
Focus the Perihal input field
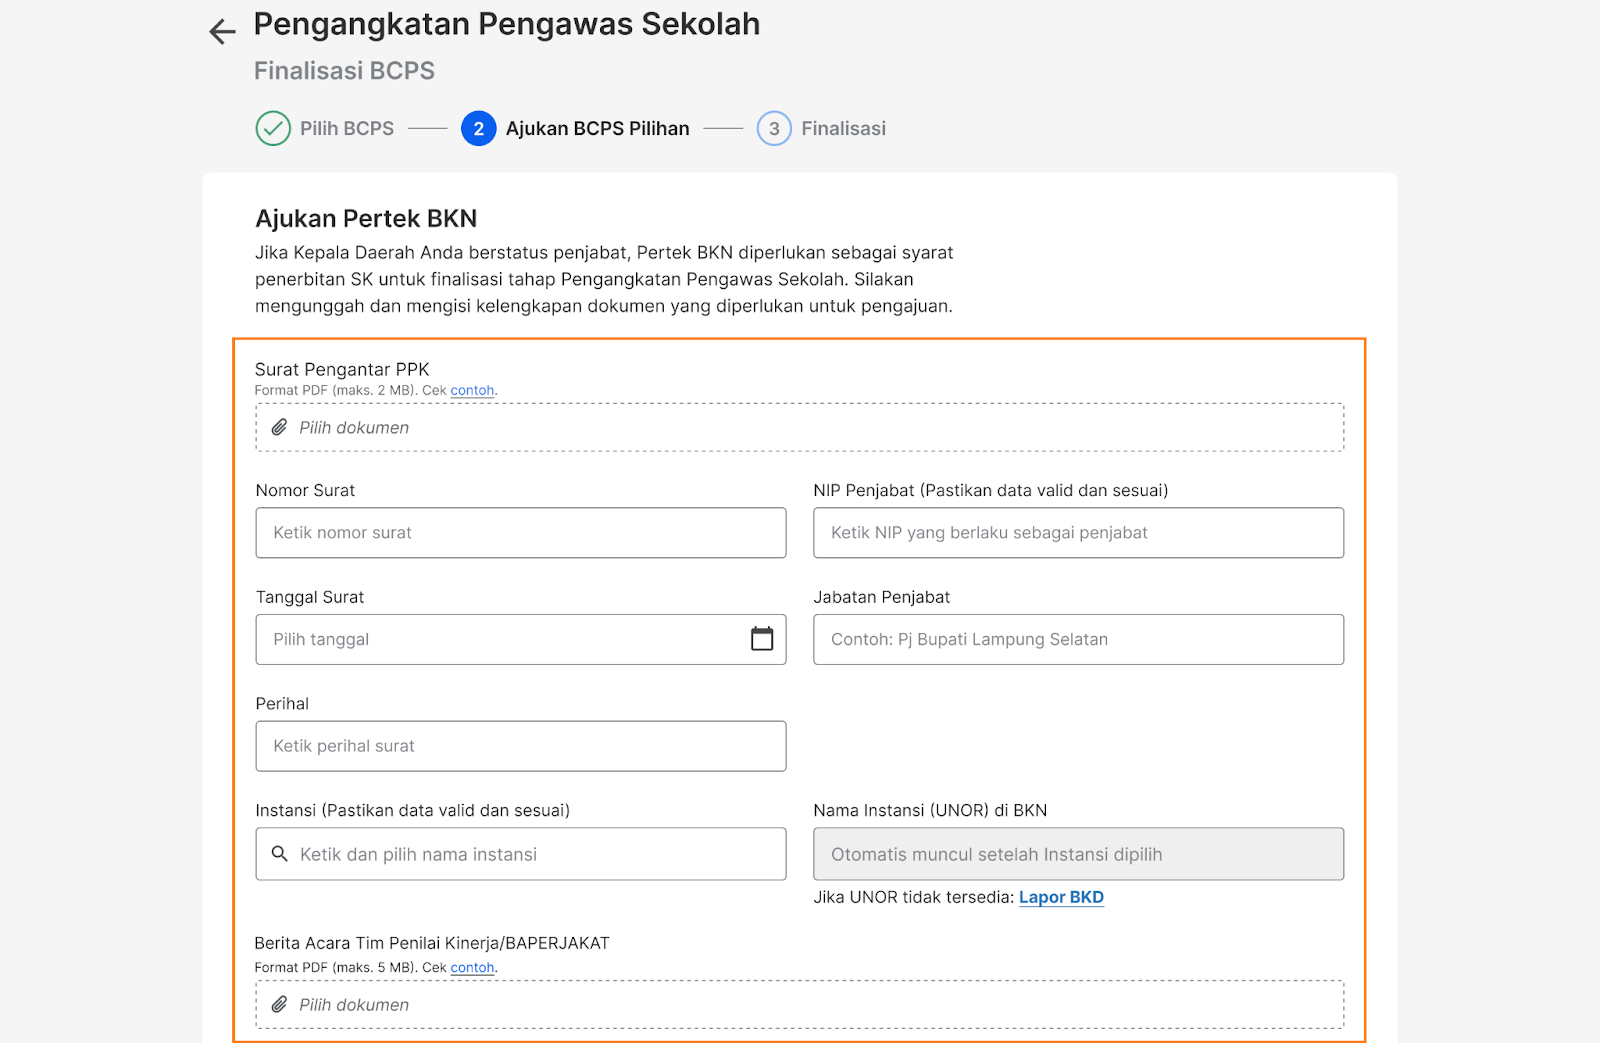coord(521,746)
